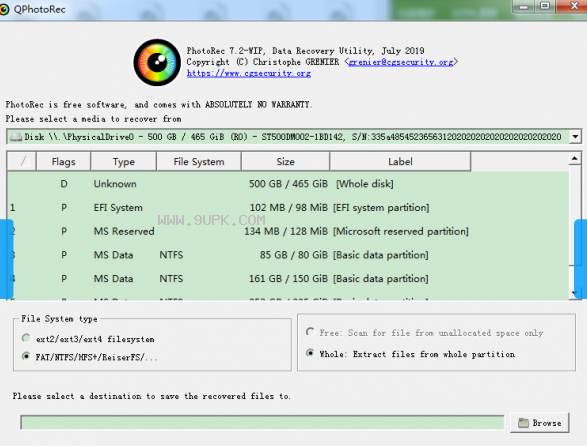Click the 102 MB / 98 MiB size cell
The height and width of the screenshot is (446, 587).
(289, 207)
